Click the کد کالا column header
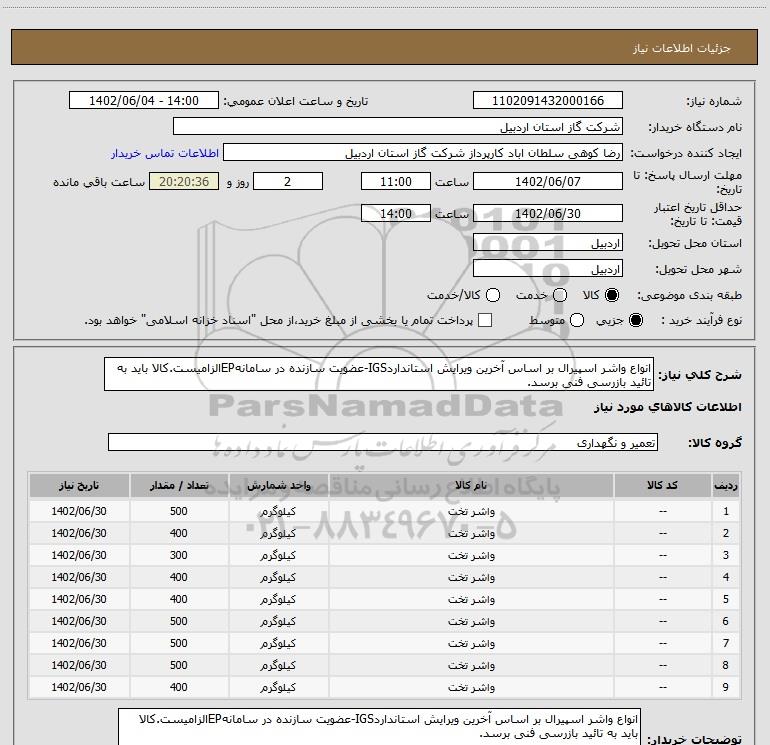This screenshot has width=770, height=745. (662, 485)
